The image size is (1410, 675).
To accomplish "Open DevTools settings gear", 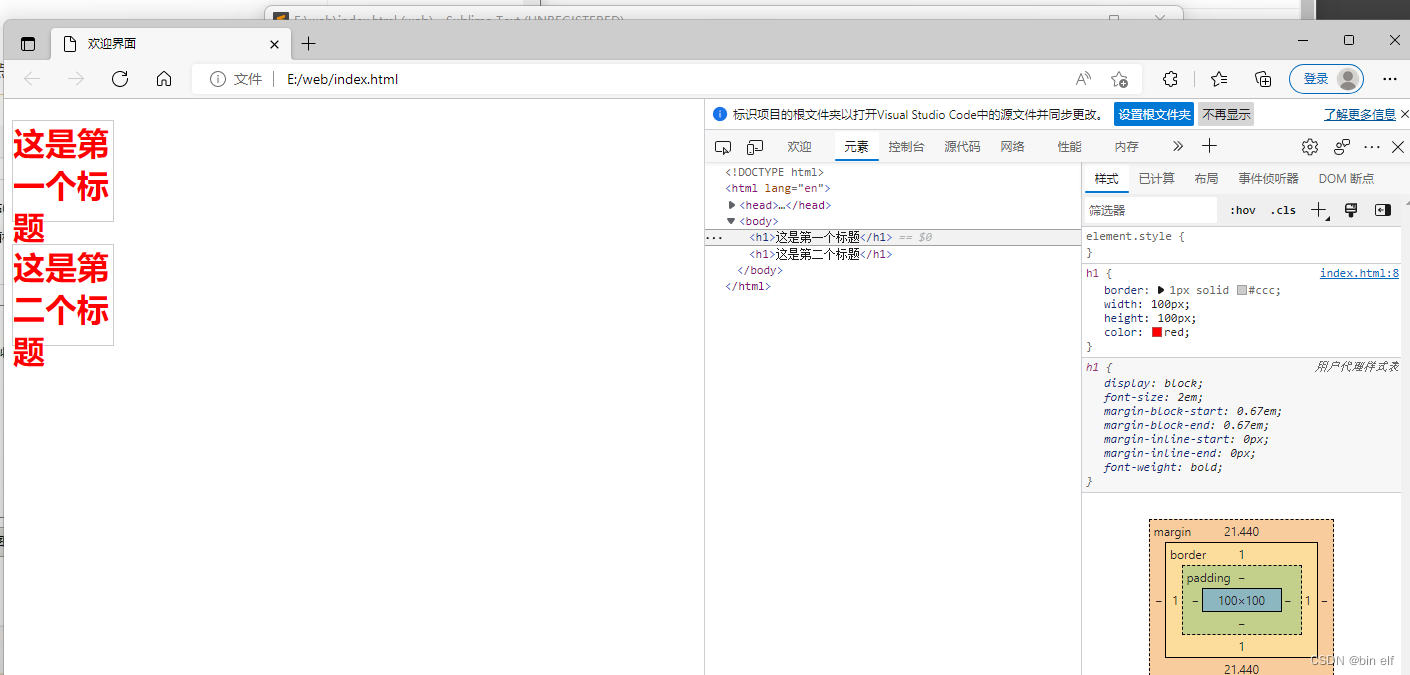I will pos(1310,146).
